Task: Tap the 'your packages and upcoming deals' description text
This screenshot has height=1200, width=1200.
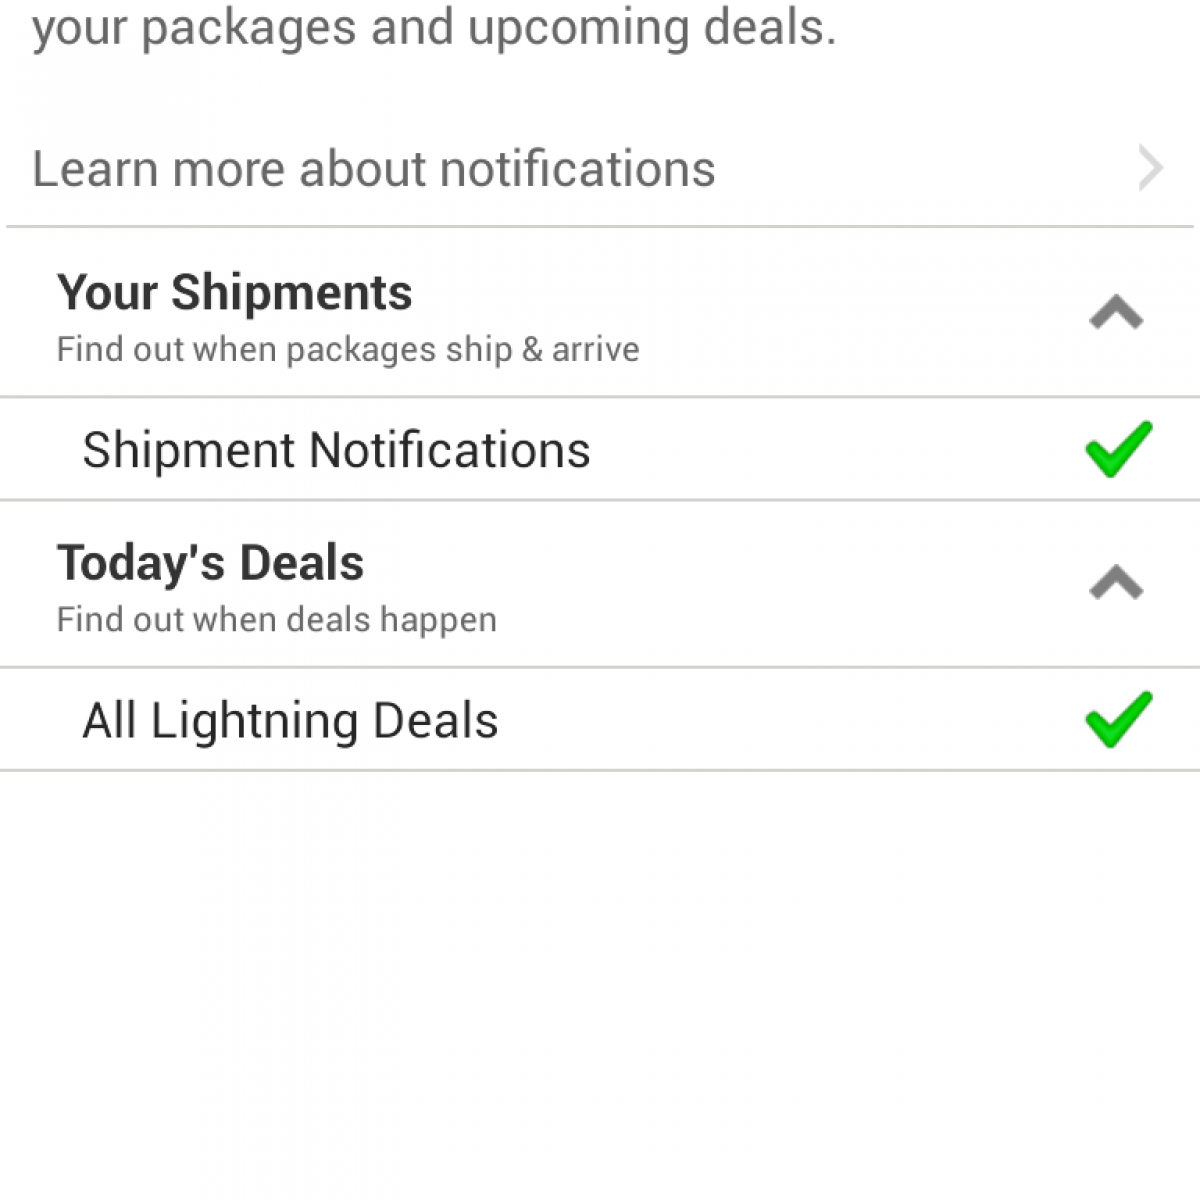Action: (x=433, y=28)
